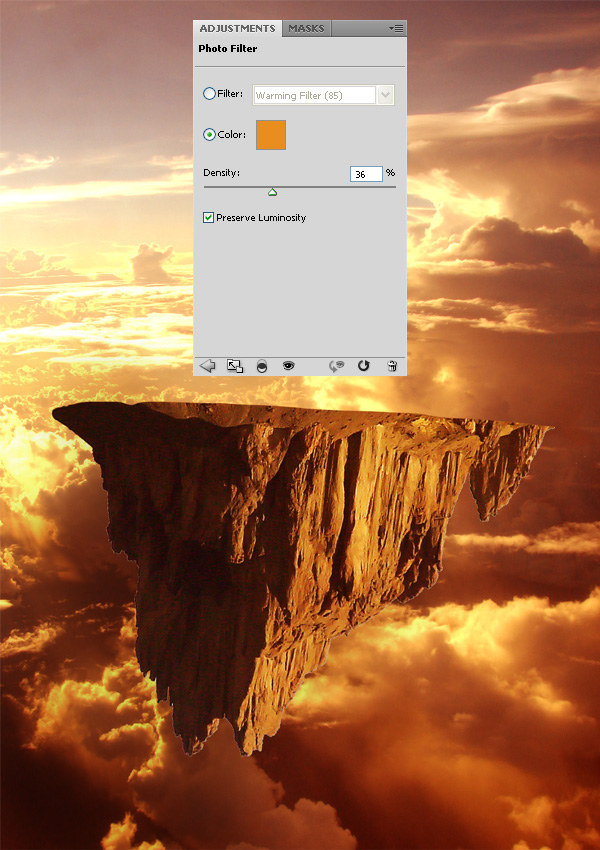Click the expanded view panel icon

[x=235, y=366]
